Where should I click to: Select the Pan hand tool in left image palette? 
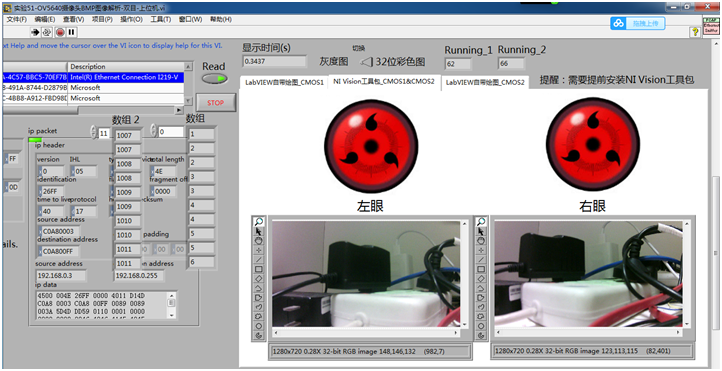(x=259, y=241)
